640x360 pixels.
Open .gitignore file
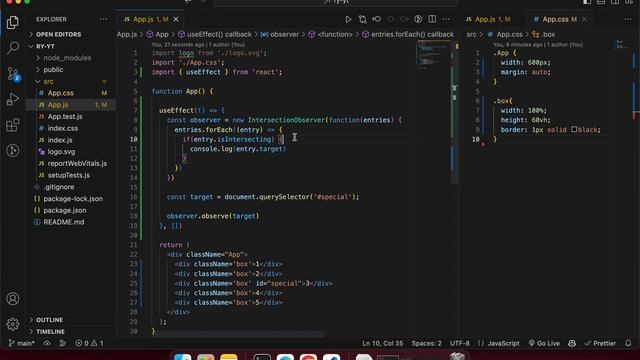pyautogui.click(x=59, y=187)
